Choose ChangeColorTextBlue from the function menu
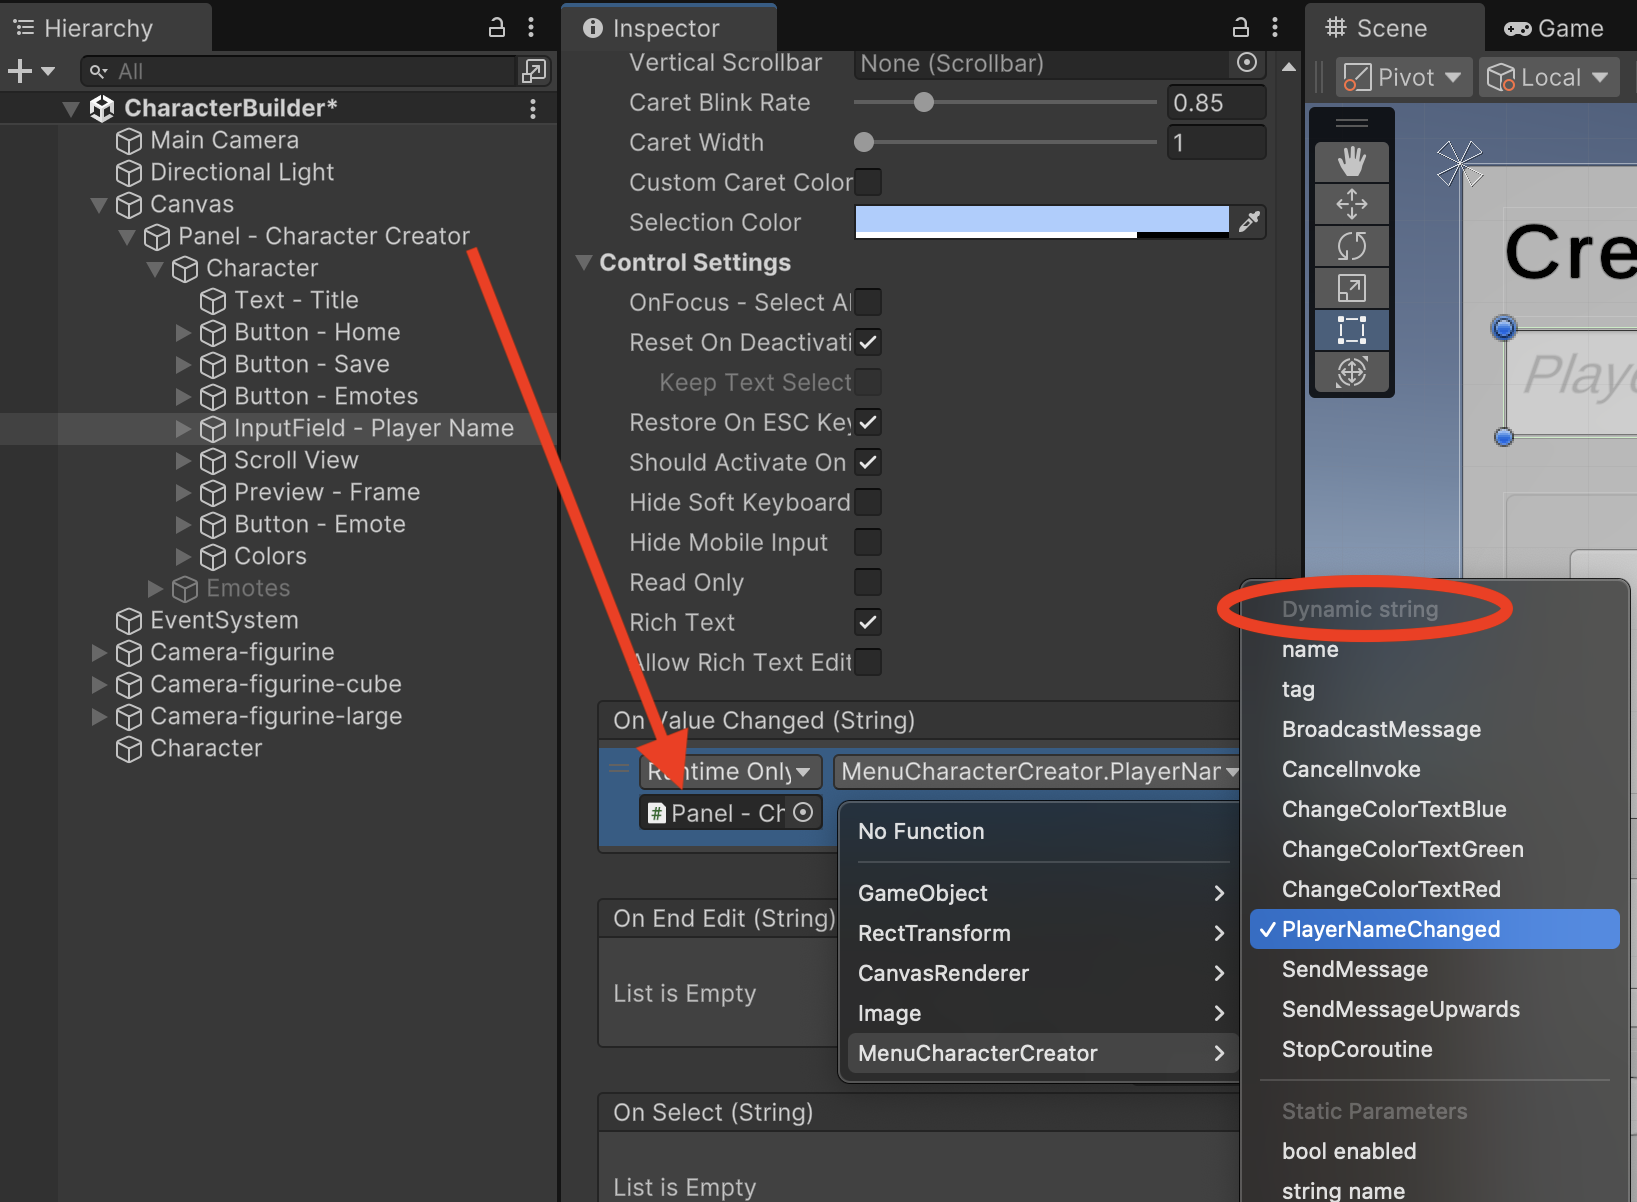 [1393, 809]
